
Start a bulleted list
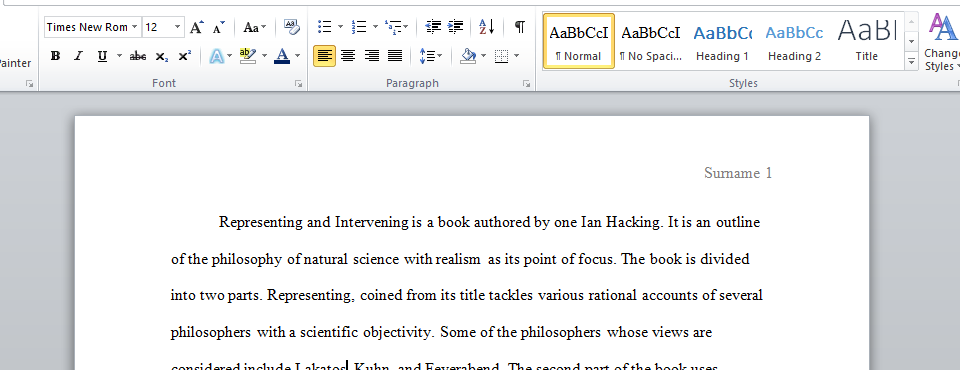[324, 27]
